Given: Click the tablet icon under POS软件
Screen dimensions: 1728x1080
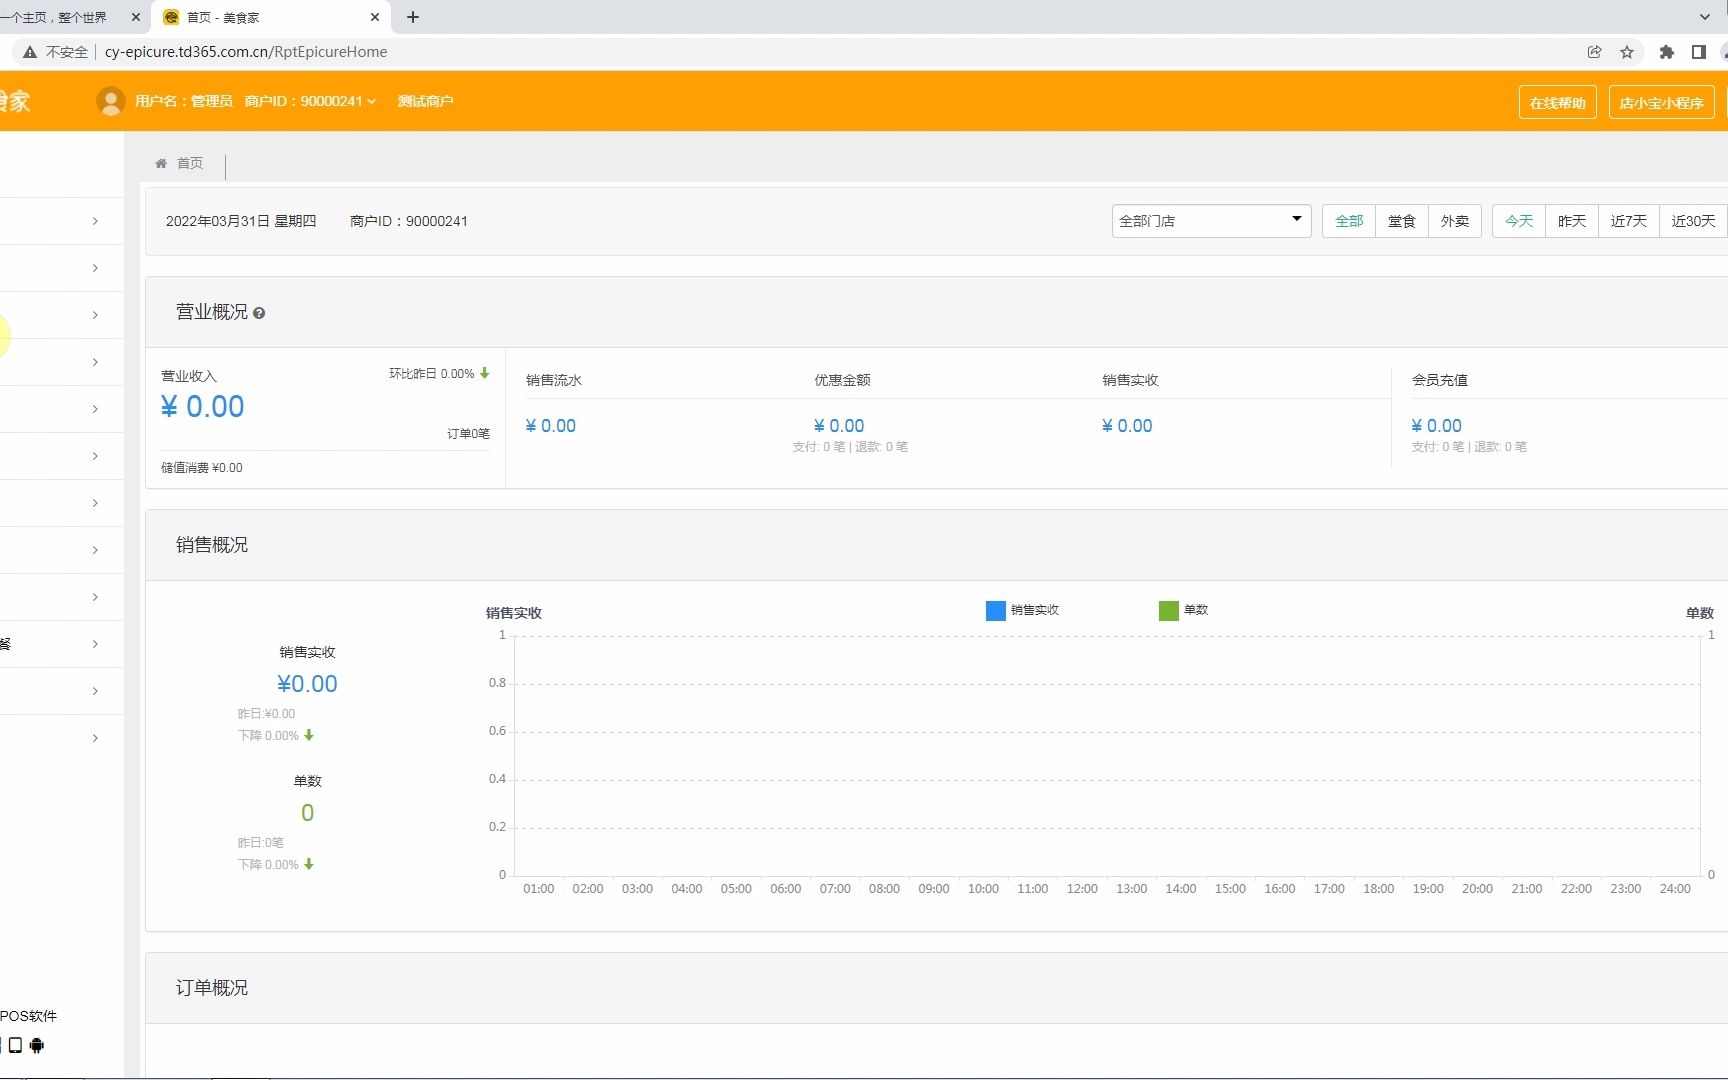Looking at the screenshot, I should click(15, 1045).
